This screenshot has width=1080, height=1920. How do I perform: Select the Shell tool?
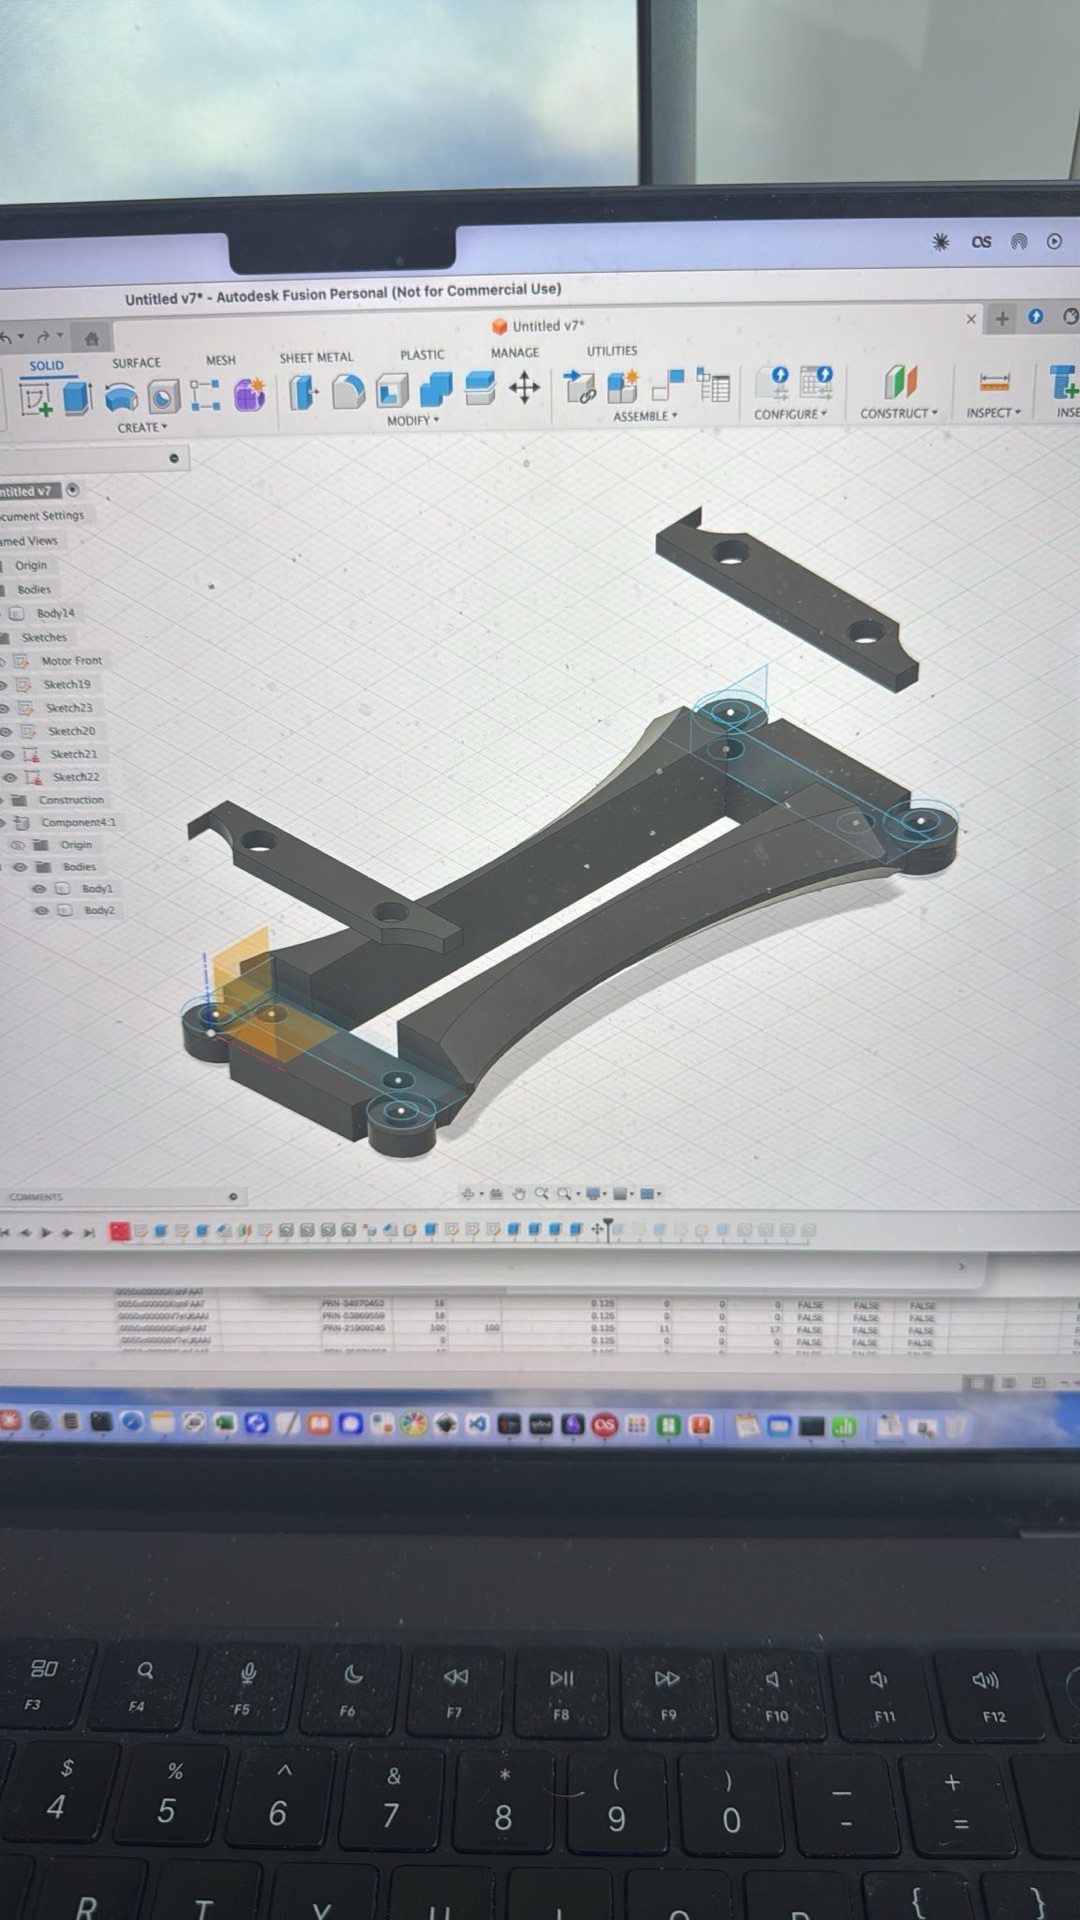392,390
